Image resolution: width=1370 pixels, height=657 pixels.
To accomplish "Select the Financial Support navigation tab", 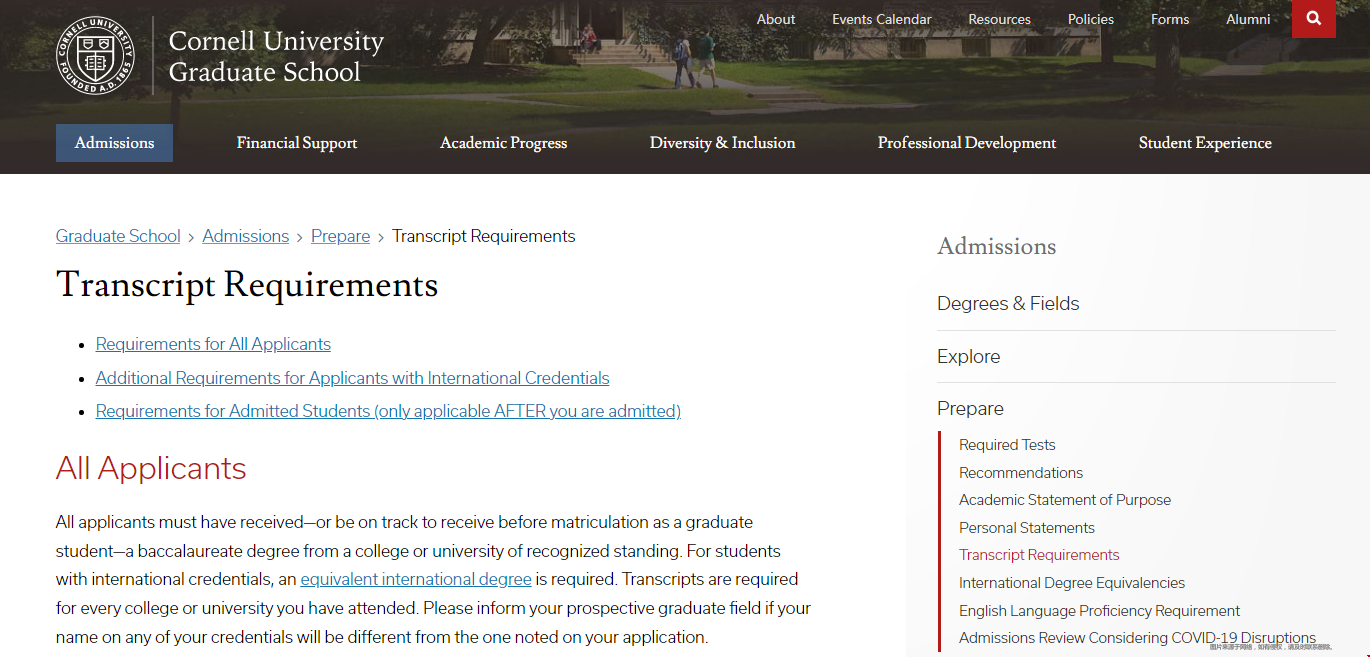I will click(297, 143).
